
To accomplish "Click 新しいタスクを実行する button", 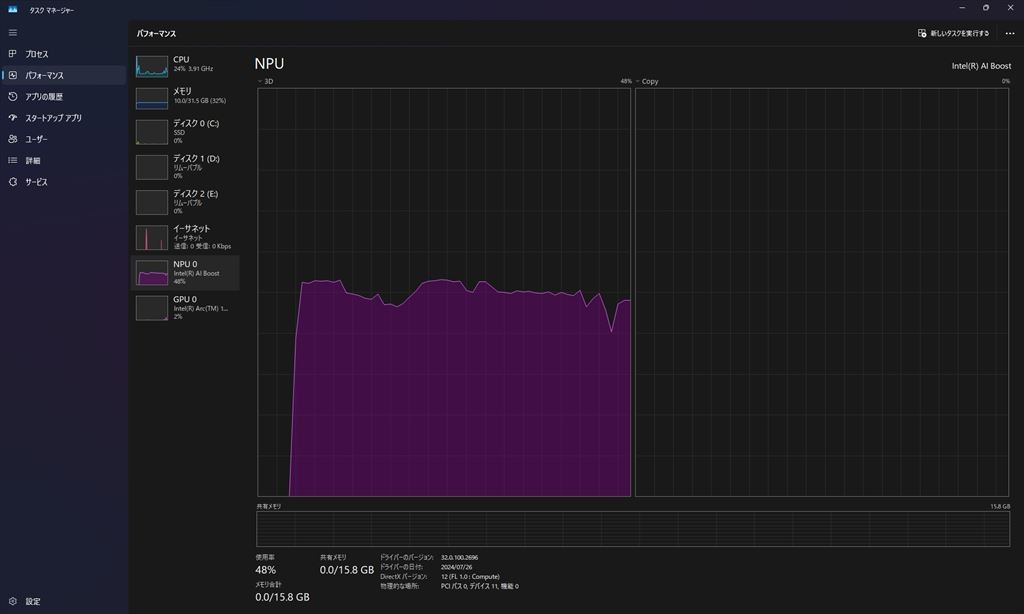I will pos(954,33).
